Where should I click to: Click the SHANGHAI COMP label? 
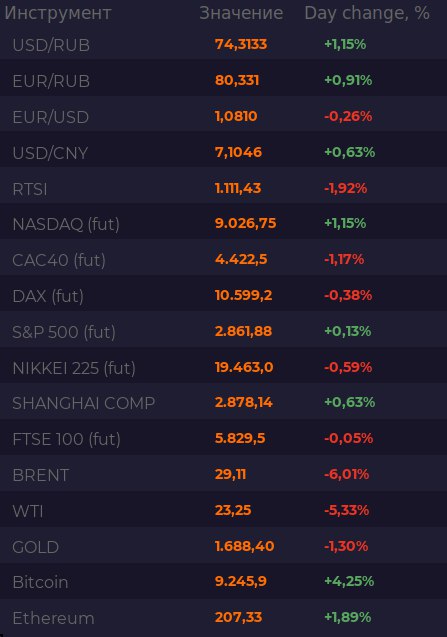click(x=84, y=403)
